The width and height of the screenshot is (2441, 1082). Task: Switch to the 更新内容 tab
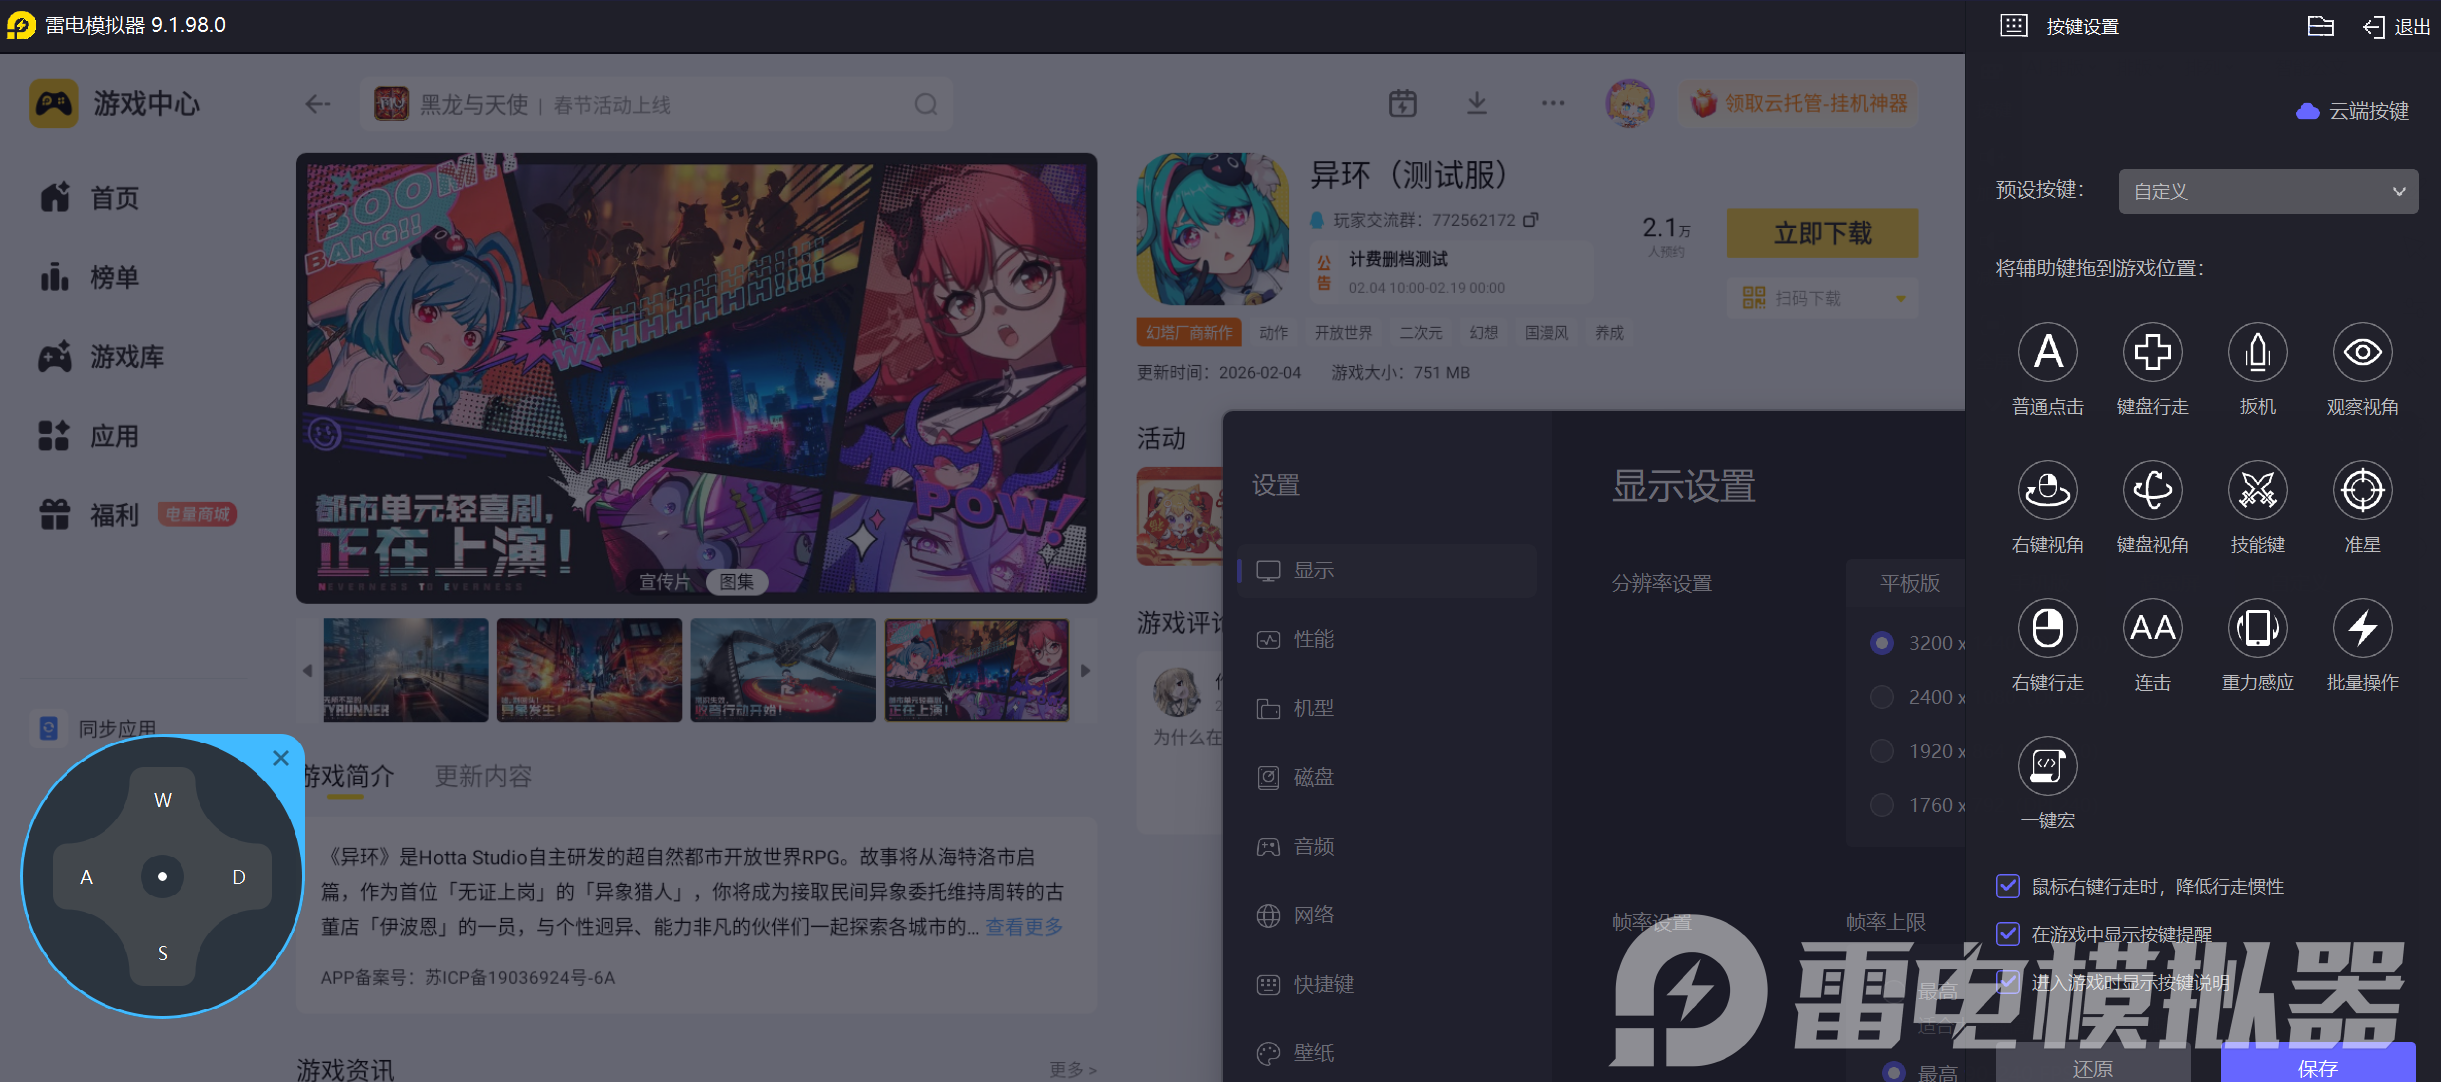483,776
